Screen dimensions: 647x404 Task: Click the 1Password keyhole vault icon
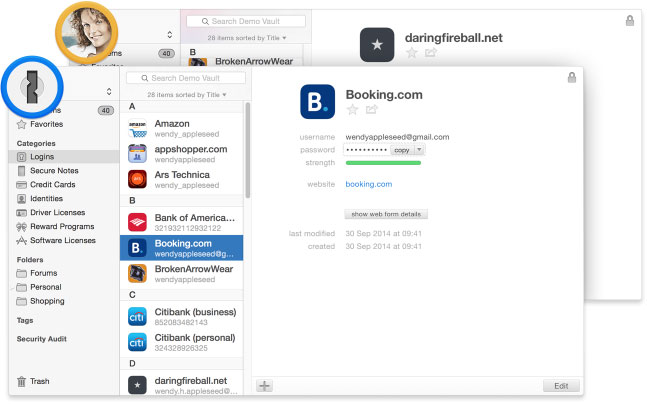(32, 87)
